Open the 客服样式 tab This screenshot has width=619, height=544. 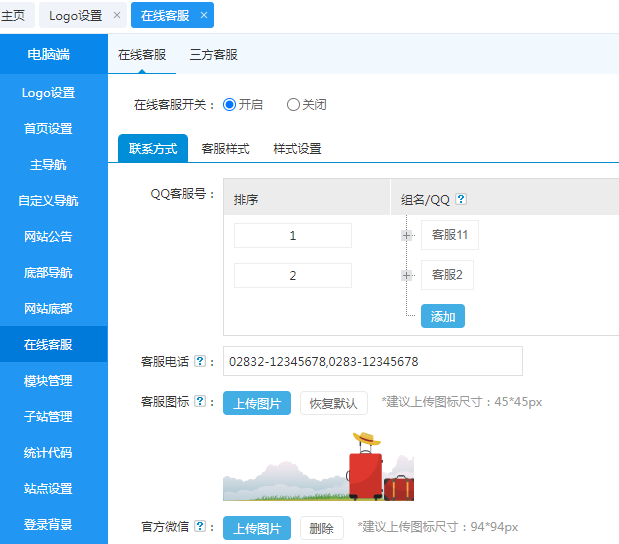point(225,148)
